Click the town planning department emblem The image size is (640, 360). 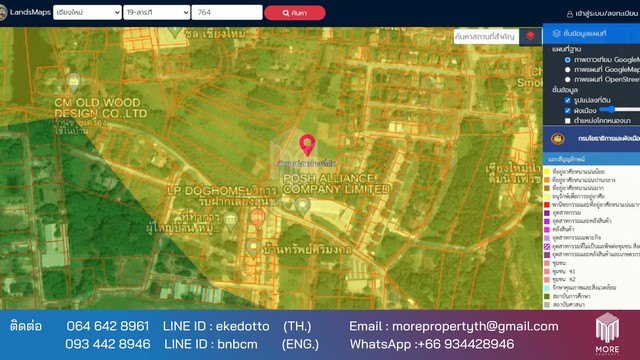[558, 139]
